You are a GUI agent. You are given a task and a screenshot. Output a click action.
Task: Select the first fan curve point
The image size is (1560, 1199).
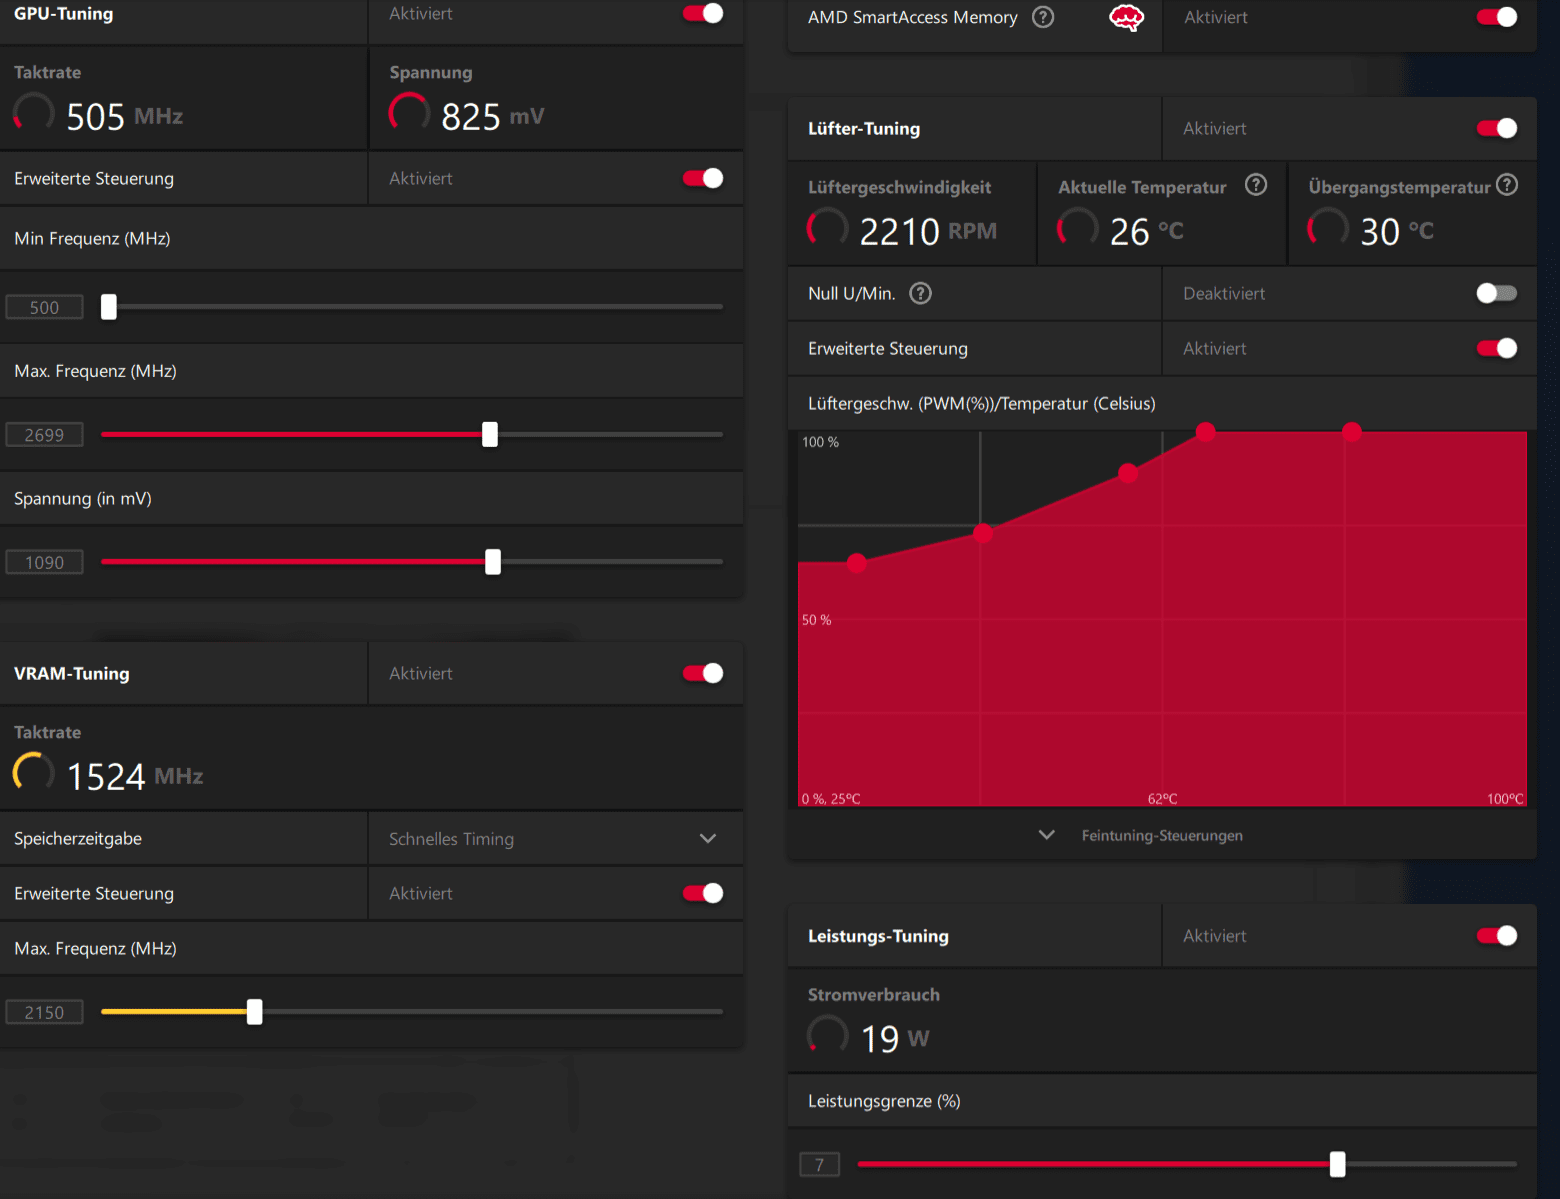click(857, 563)
